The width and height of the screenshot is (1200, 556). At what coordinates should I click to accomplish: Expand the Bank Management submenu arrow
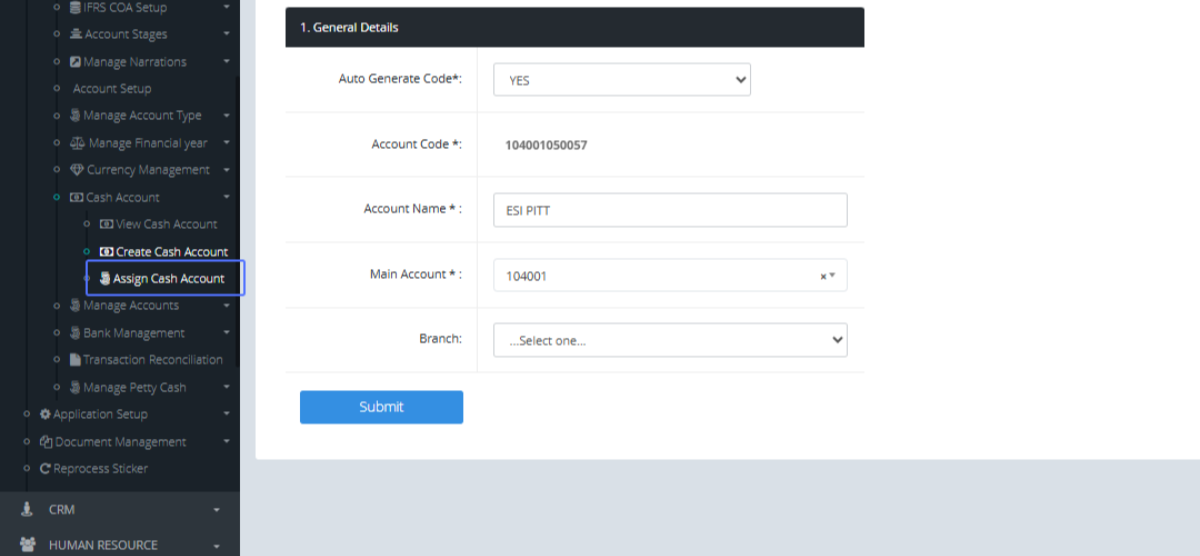point(227,333)
